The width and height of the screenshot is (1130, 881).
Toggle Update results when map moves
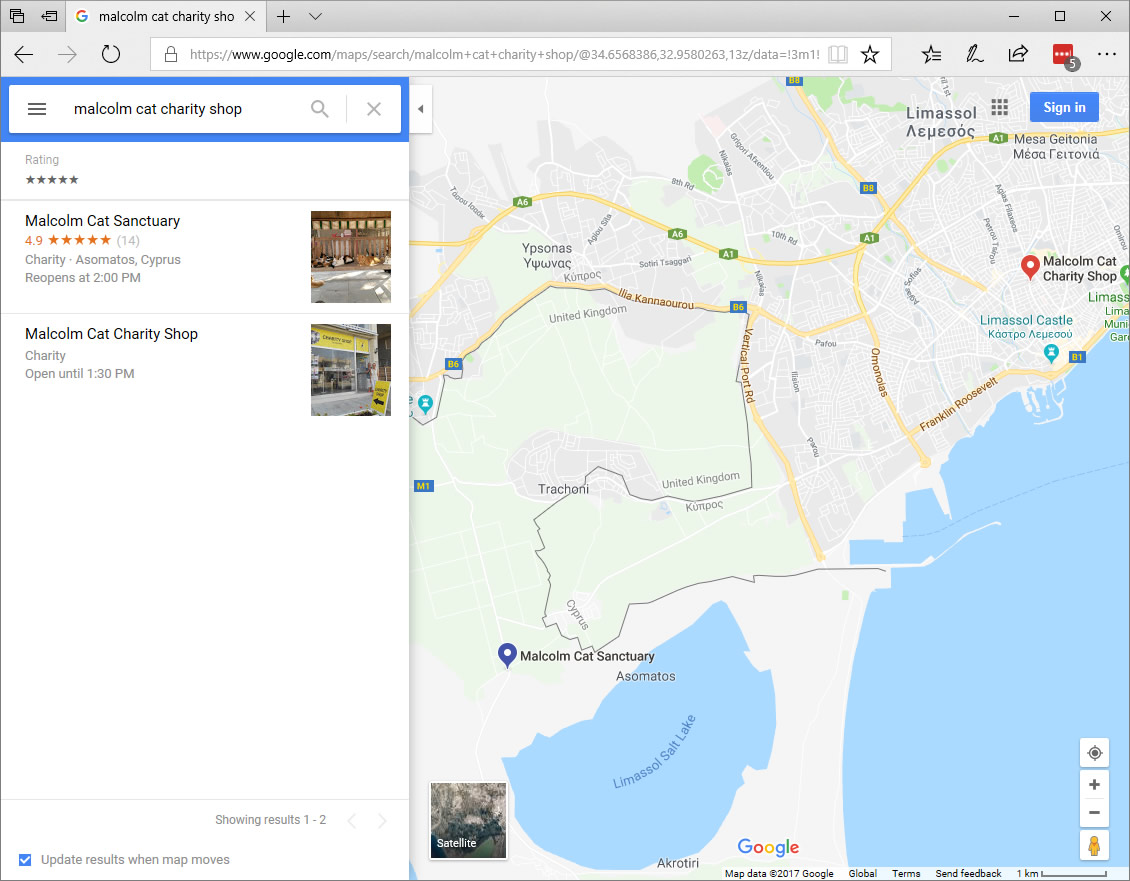click(x=26, y=860)
